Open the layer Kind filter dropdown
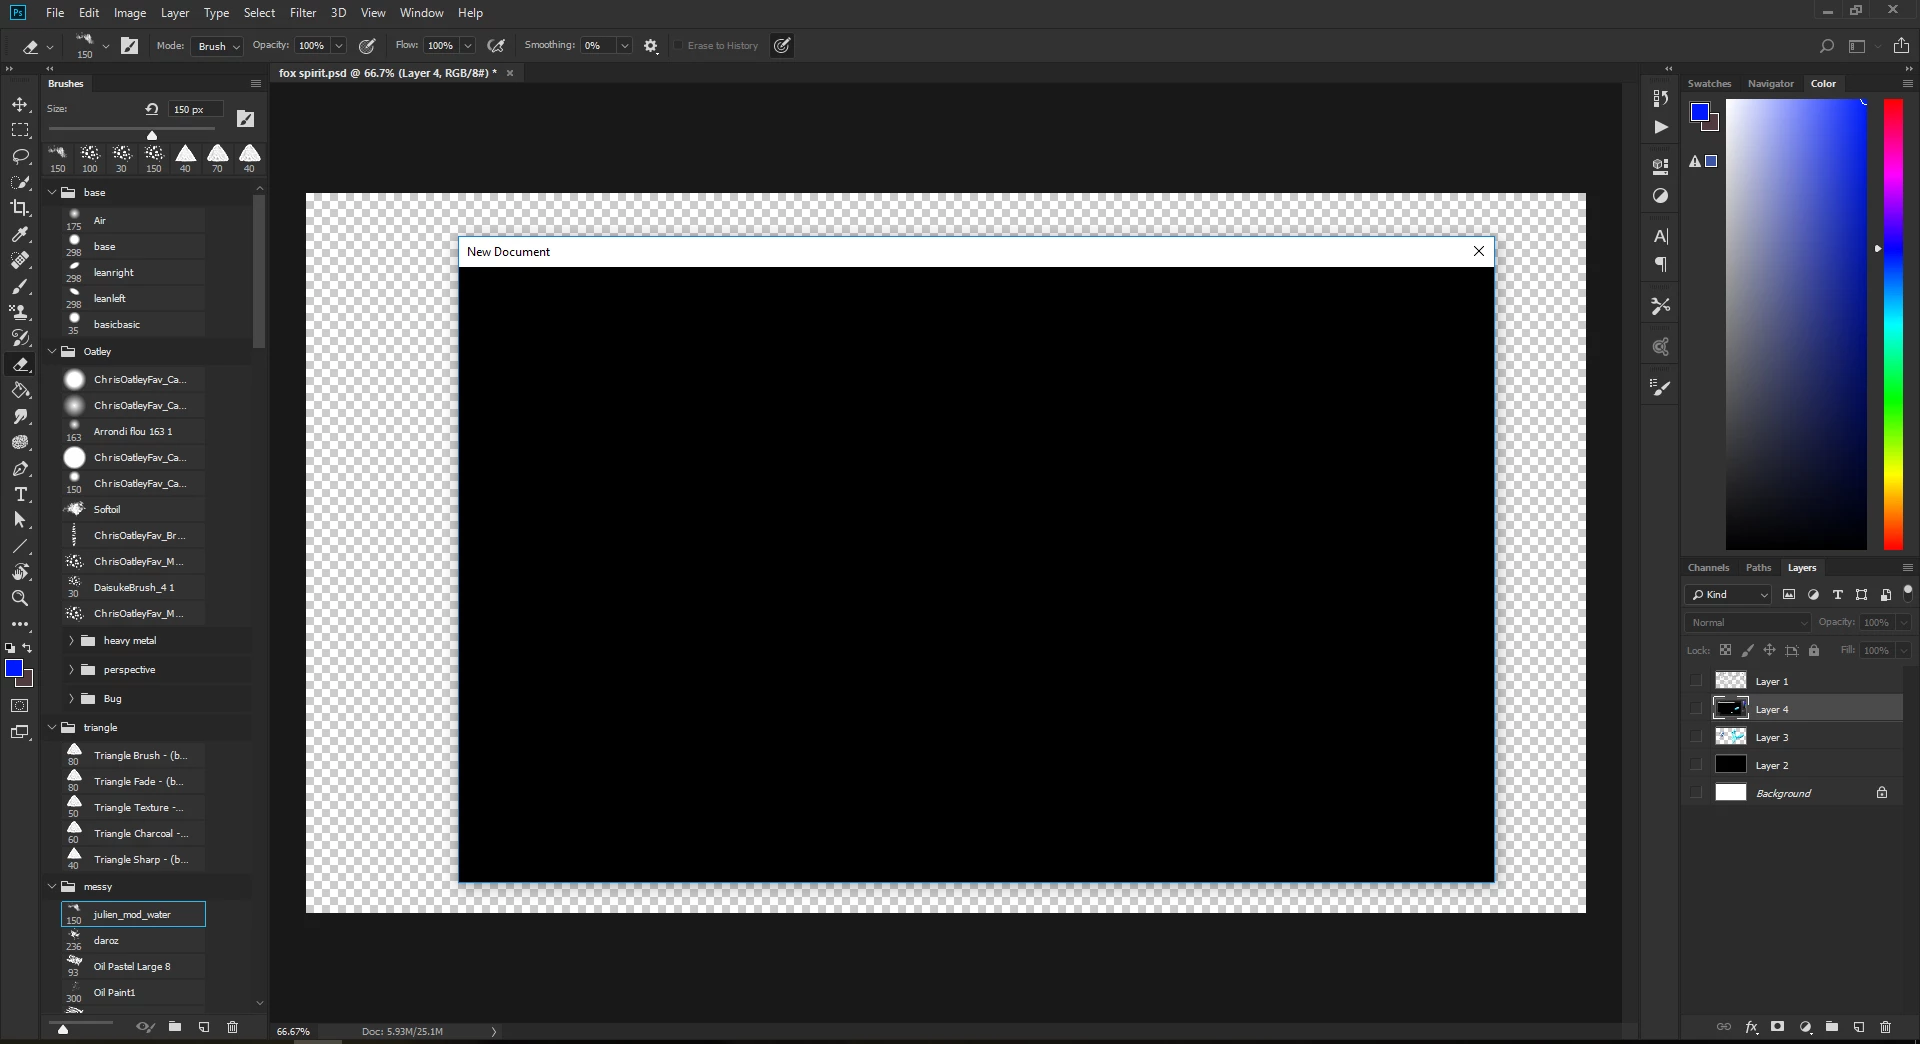This screenshot has height=1044, width=1920. coord(1729,595)
